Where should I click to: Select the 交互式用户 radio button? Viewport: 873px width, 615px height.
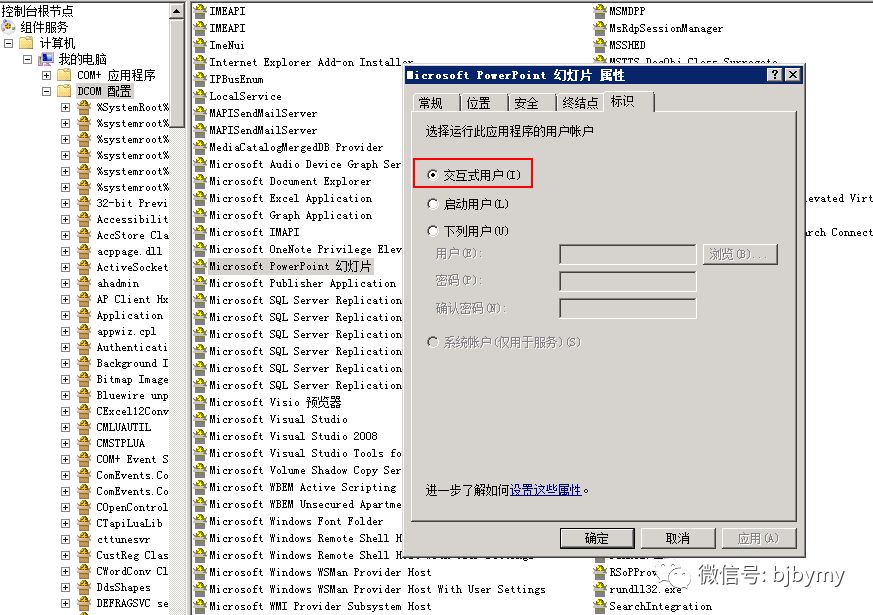click(x=432, y=175)
